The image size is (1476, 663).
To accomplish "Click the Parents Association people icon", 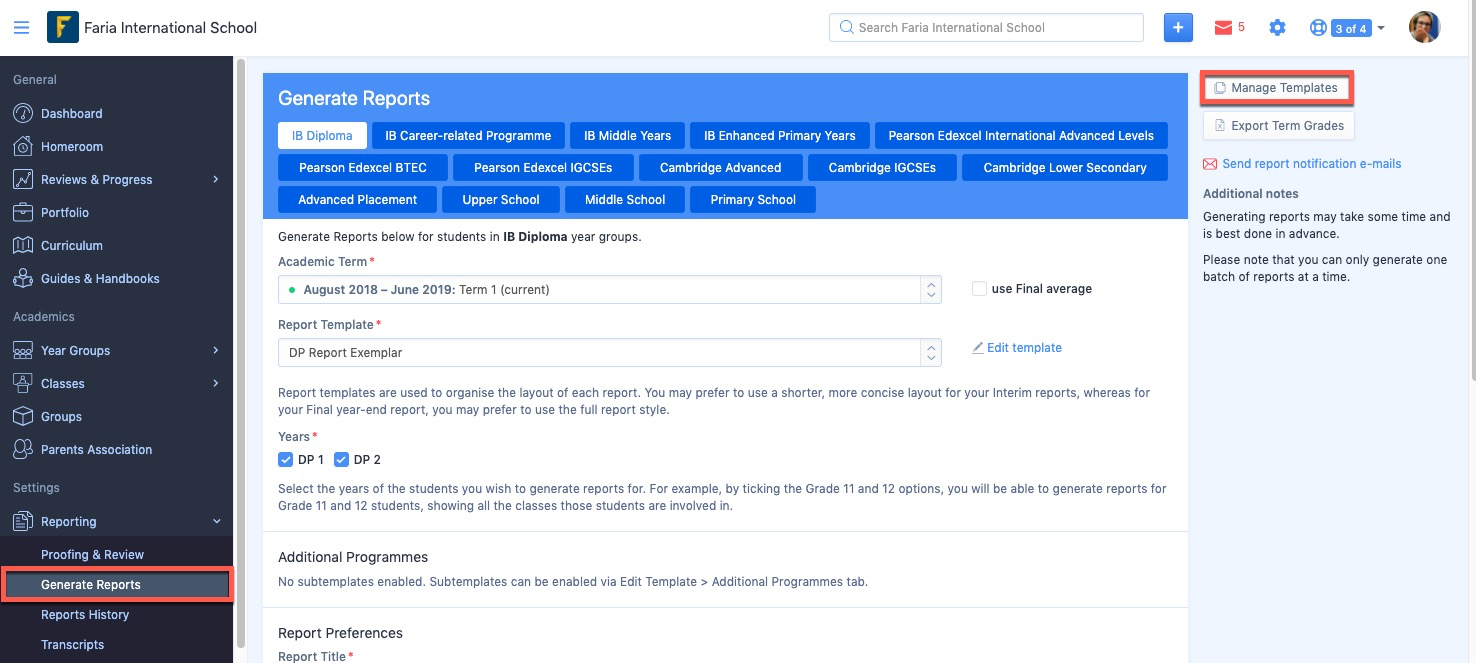I will [23, 449].
